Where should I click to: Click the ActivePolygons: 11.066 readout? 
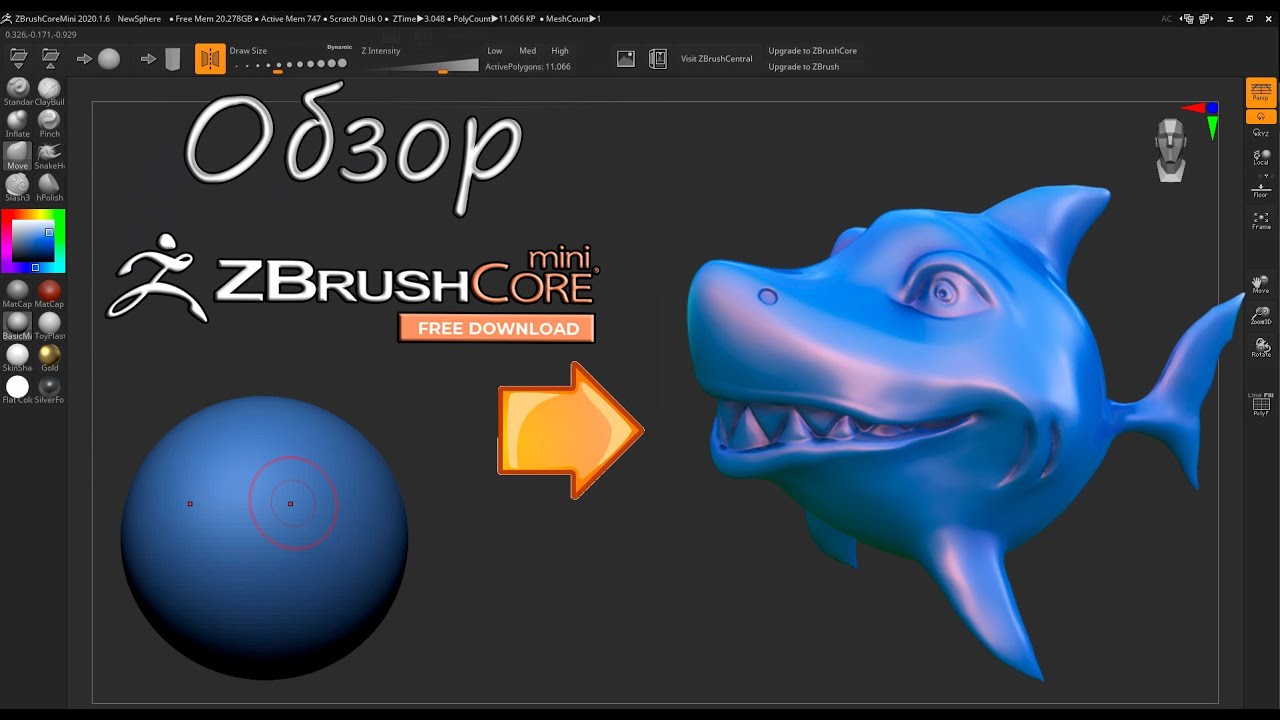click(528, 67)
